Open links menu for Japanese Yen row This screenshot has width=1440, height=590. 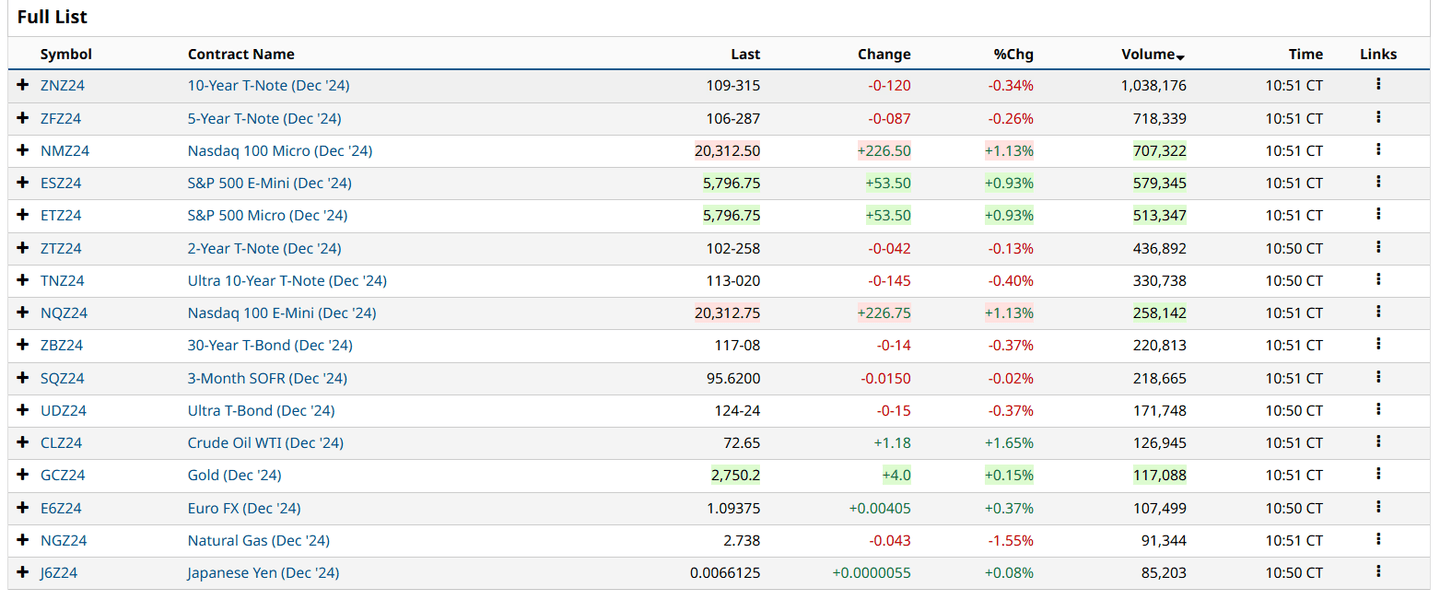coord(1378,572)
